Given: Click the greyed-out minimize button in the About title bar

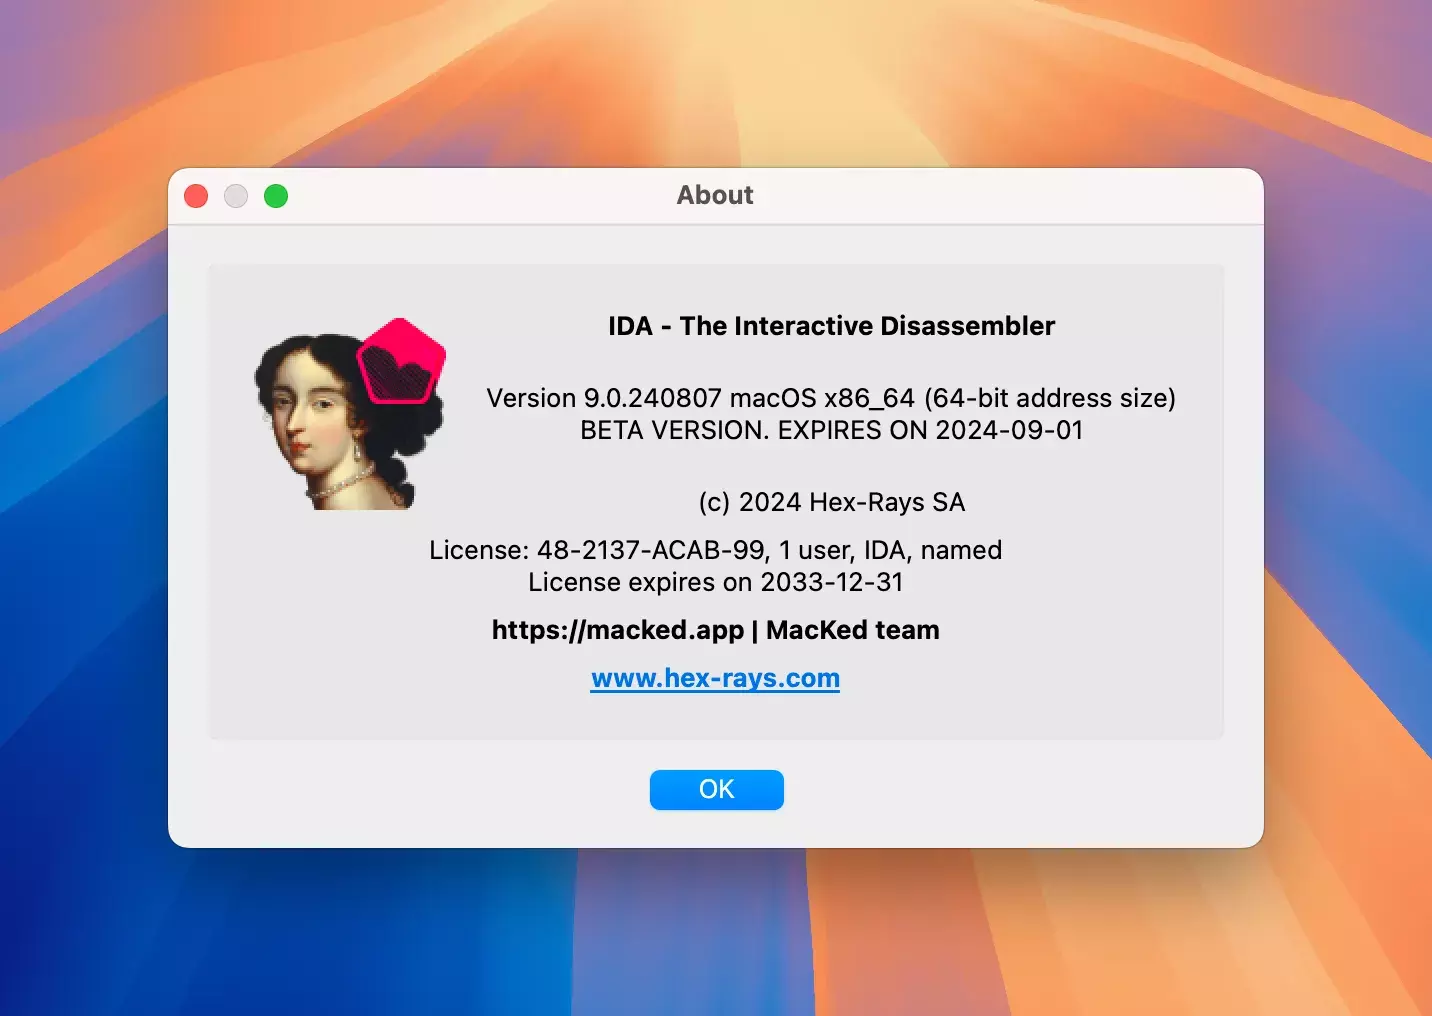Looking at the screenshot, I should [236, 196].
